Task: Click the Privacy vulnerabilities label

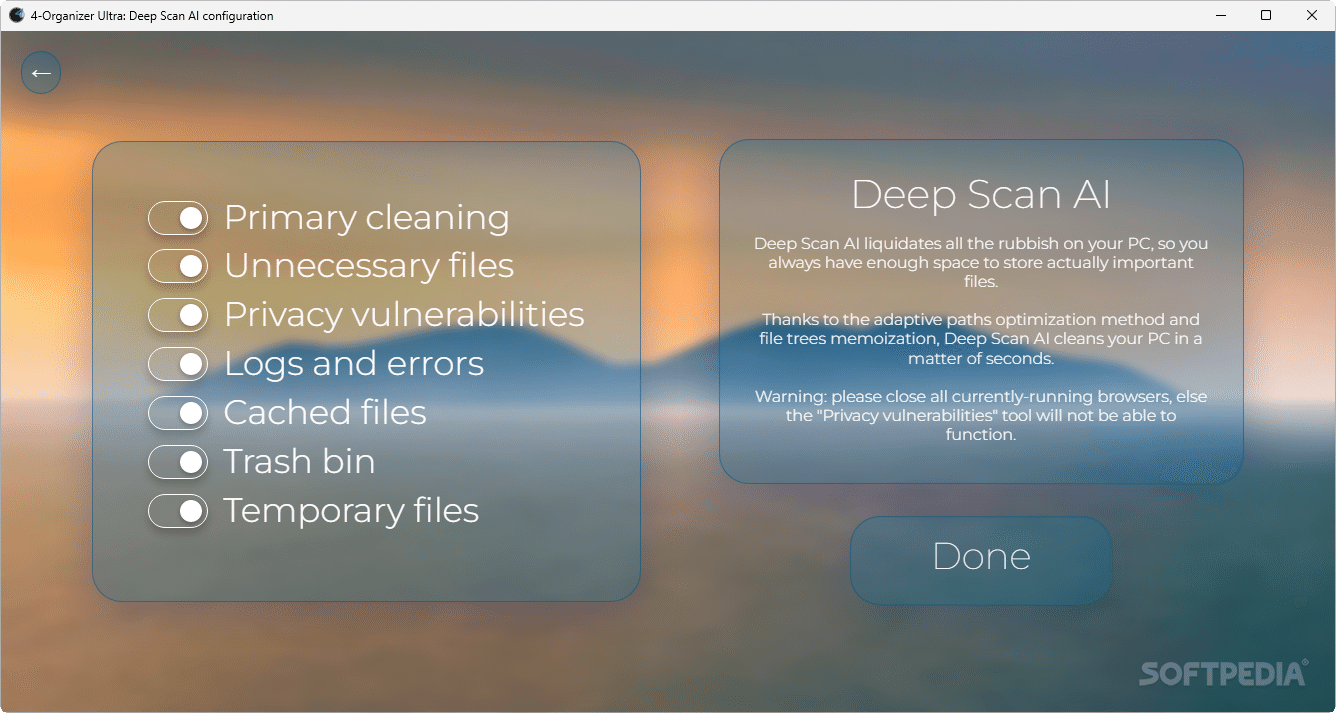Action: [x=404, y=314]
